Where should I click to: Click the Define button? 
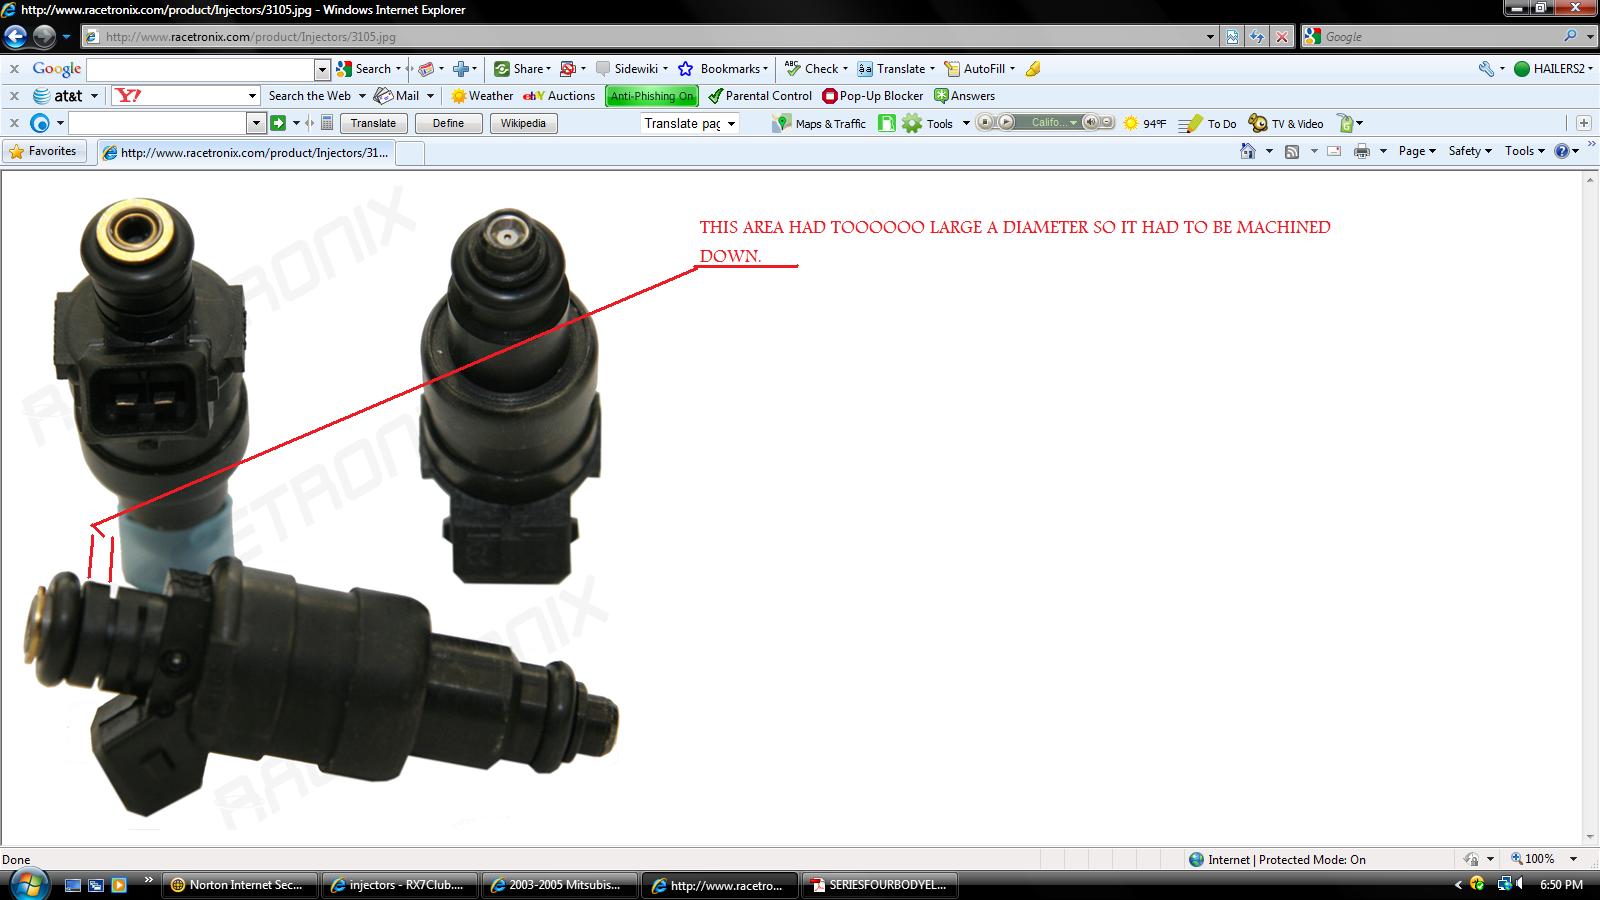[448, 123]
